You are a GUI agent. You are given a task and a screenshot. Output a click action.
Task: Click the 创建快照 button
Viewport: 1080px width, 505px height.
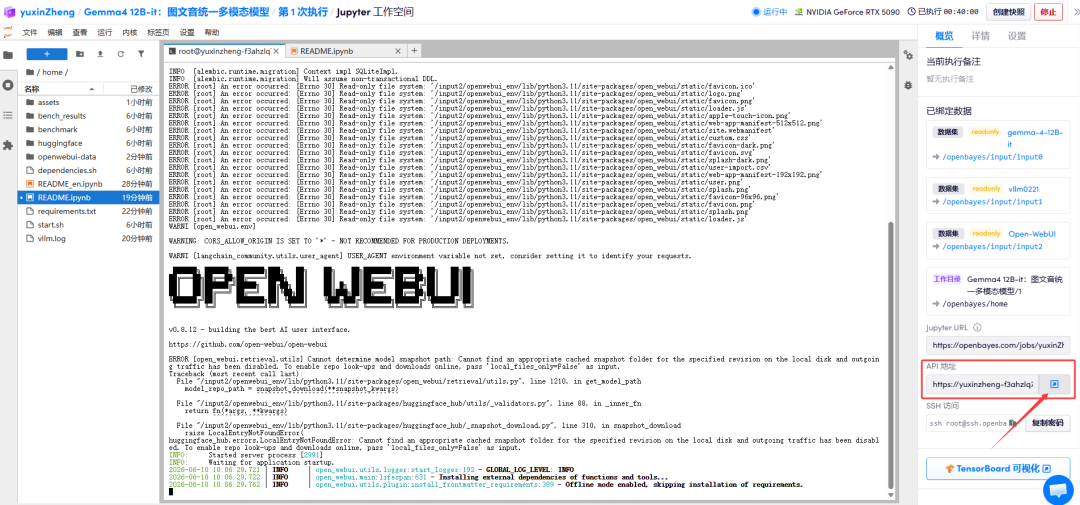click(x=1009, y=12)
